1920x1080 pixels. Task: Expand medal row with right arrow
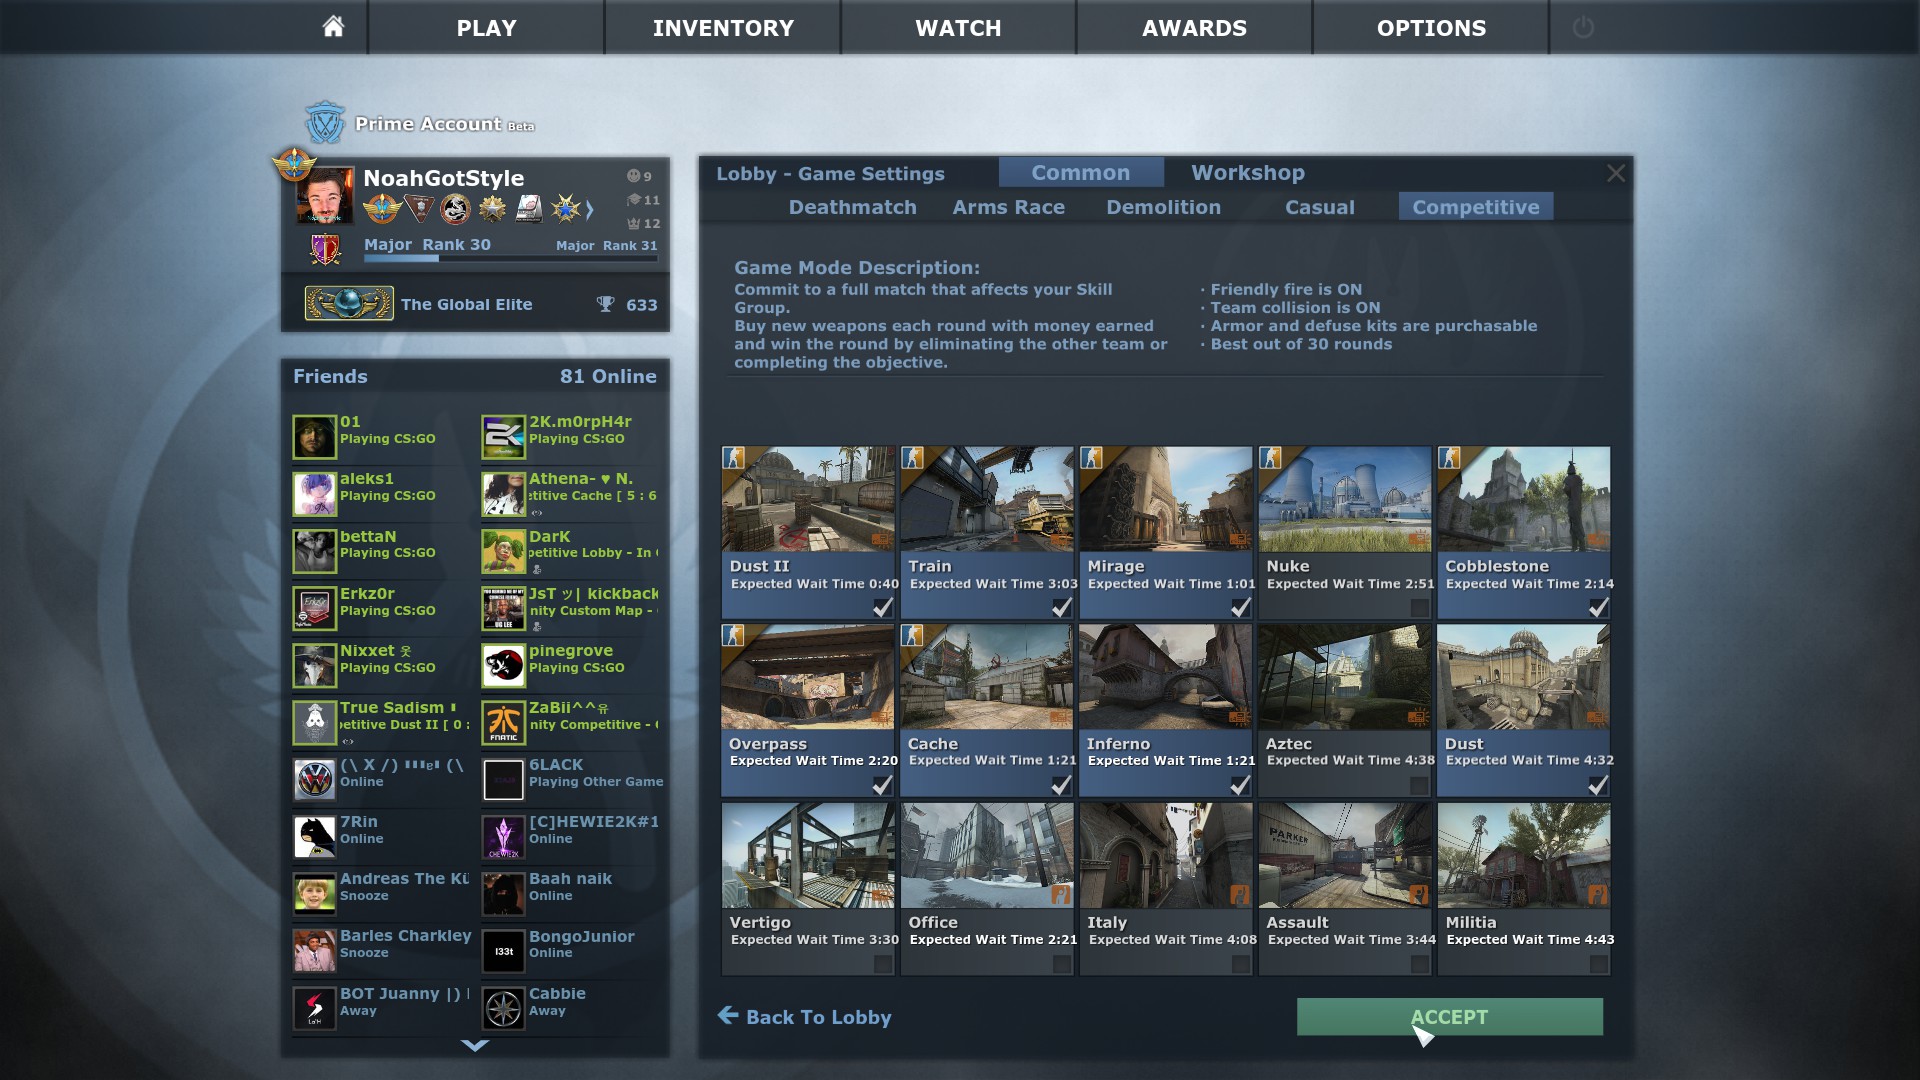[x=590, y=209]
